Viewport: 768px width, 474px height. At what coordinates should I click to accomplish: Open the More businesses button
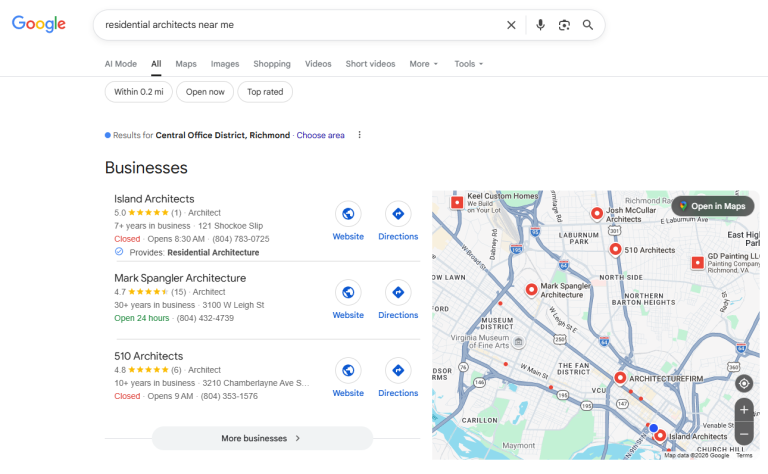(263, 438)
